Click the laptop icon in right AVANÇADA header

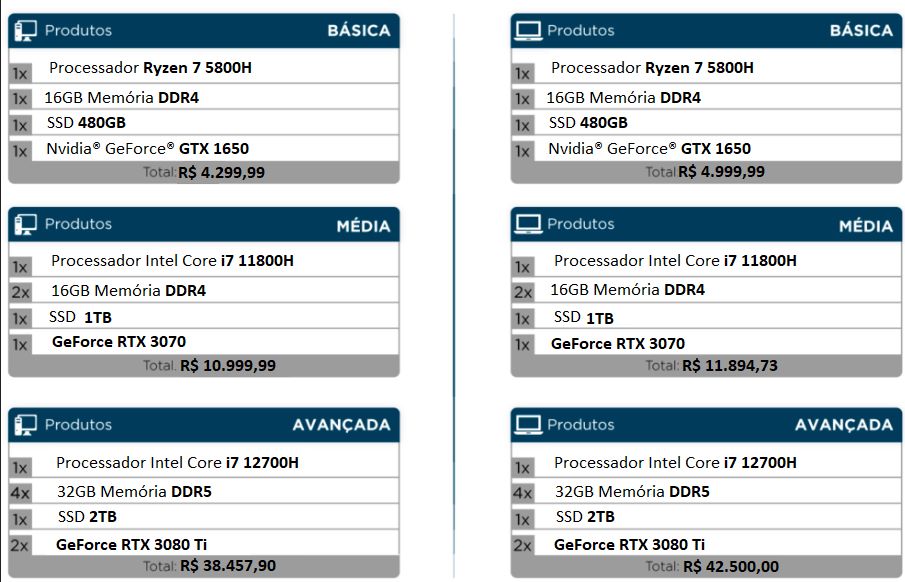tap(528, 425)
